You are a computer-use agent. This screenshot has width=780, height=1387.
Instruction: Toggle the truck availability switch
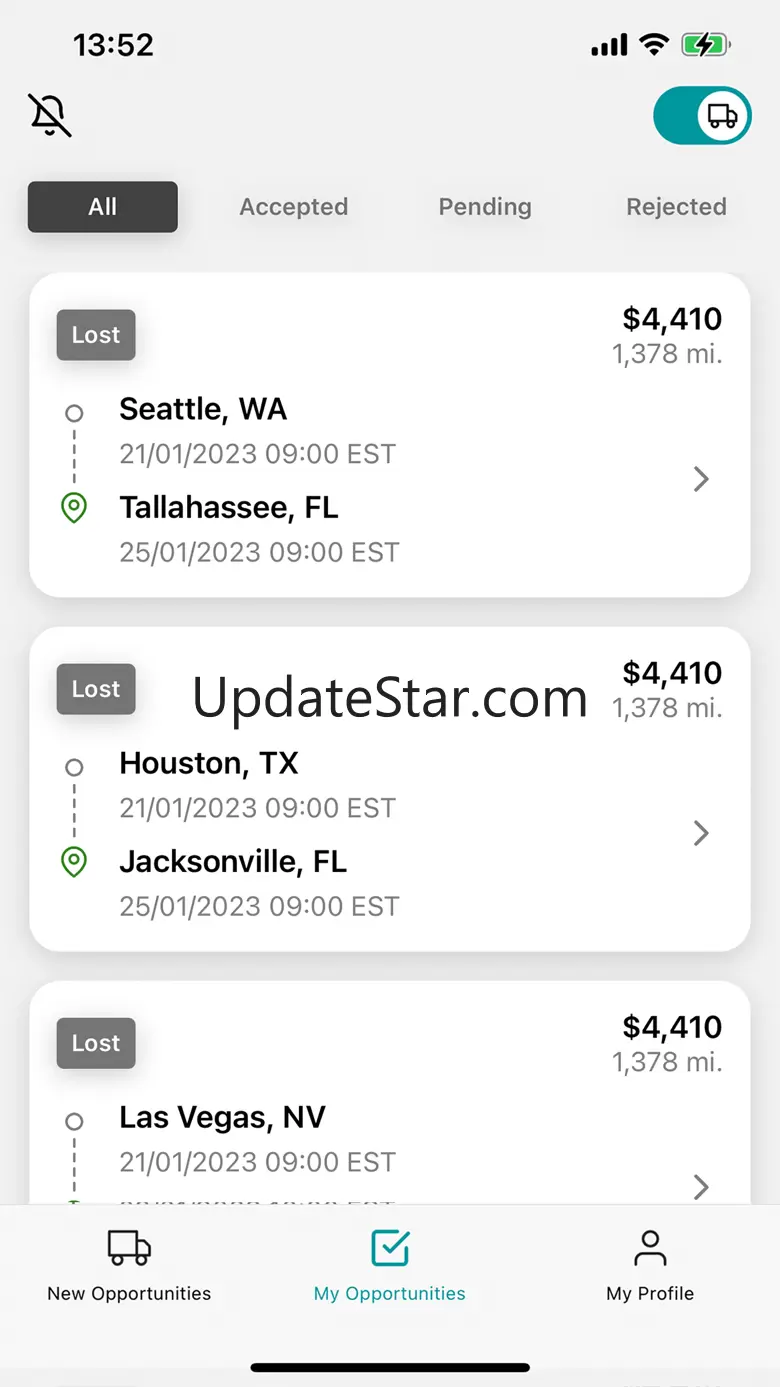tap(702, 116)
